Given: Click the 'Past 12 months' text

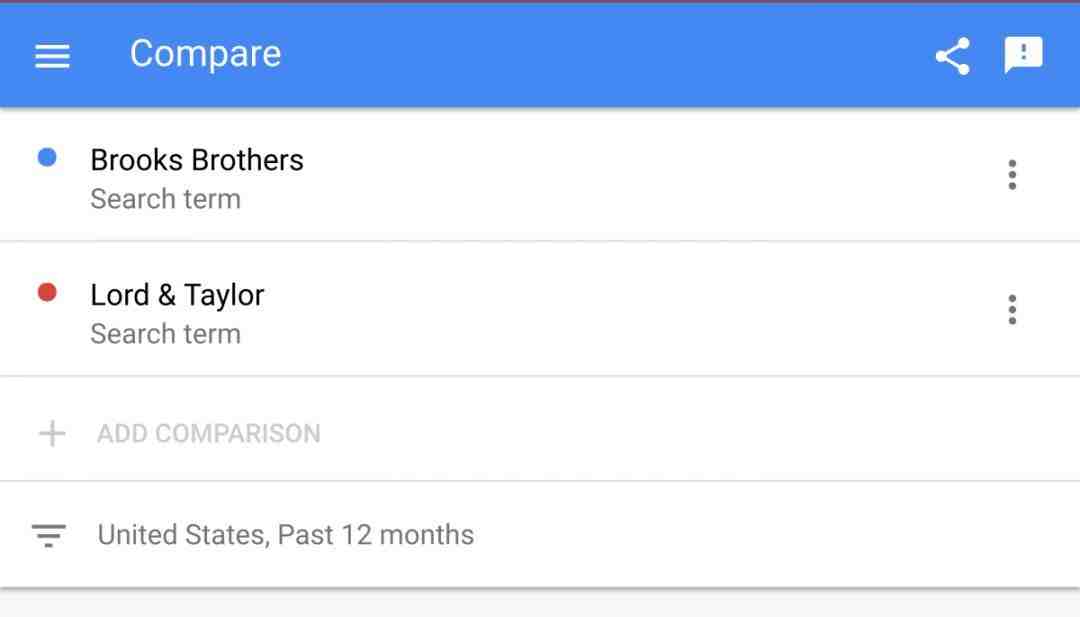Looking at the screenshot, I should (375, 535).
